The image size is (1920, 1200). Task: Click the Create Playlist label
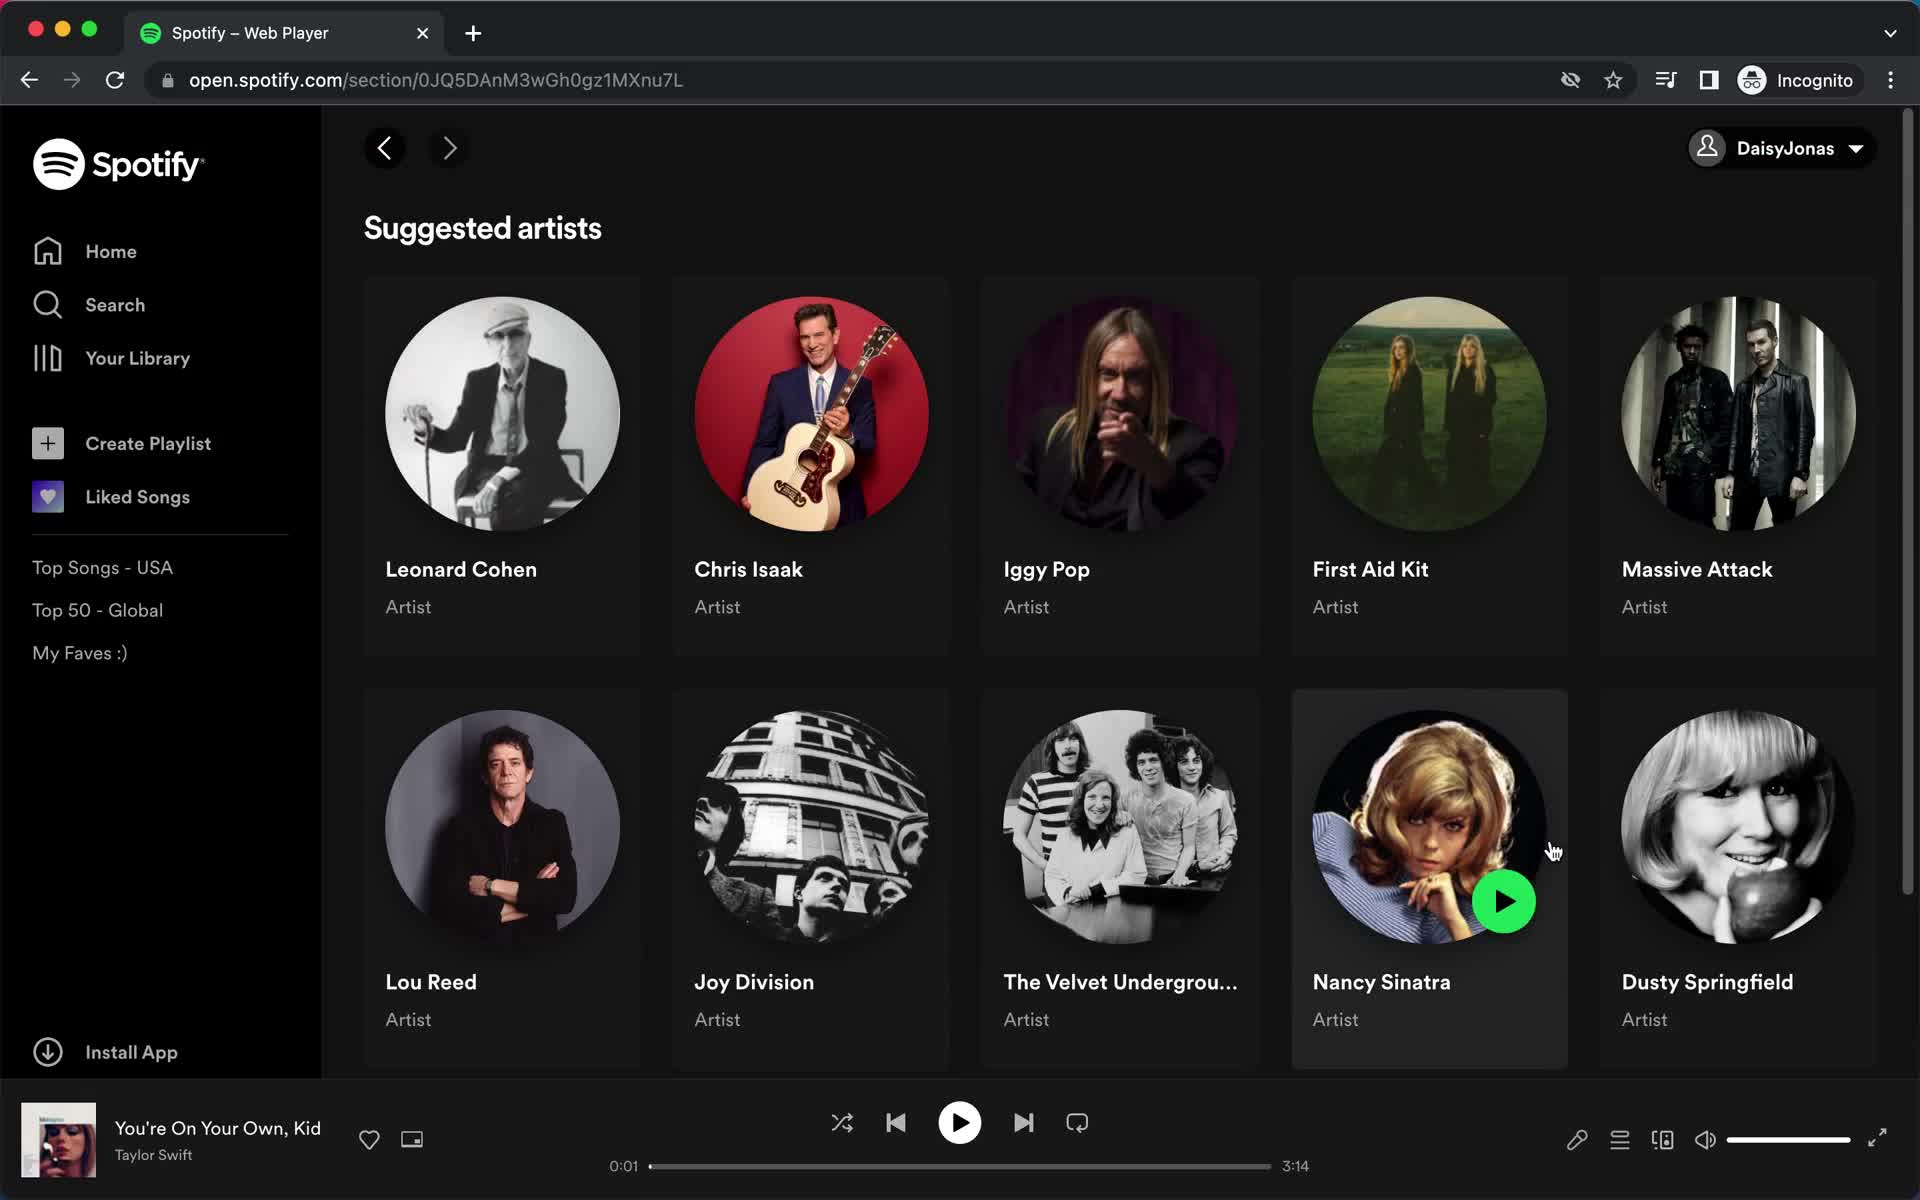(148, 443)
